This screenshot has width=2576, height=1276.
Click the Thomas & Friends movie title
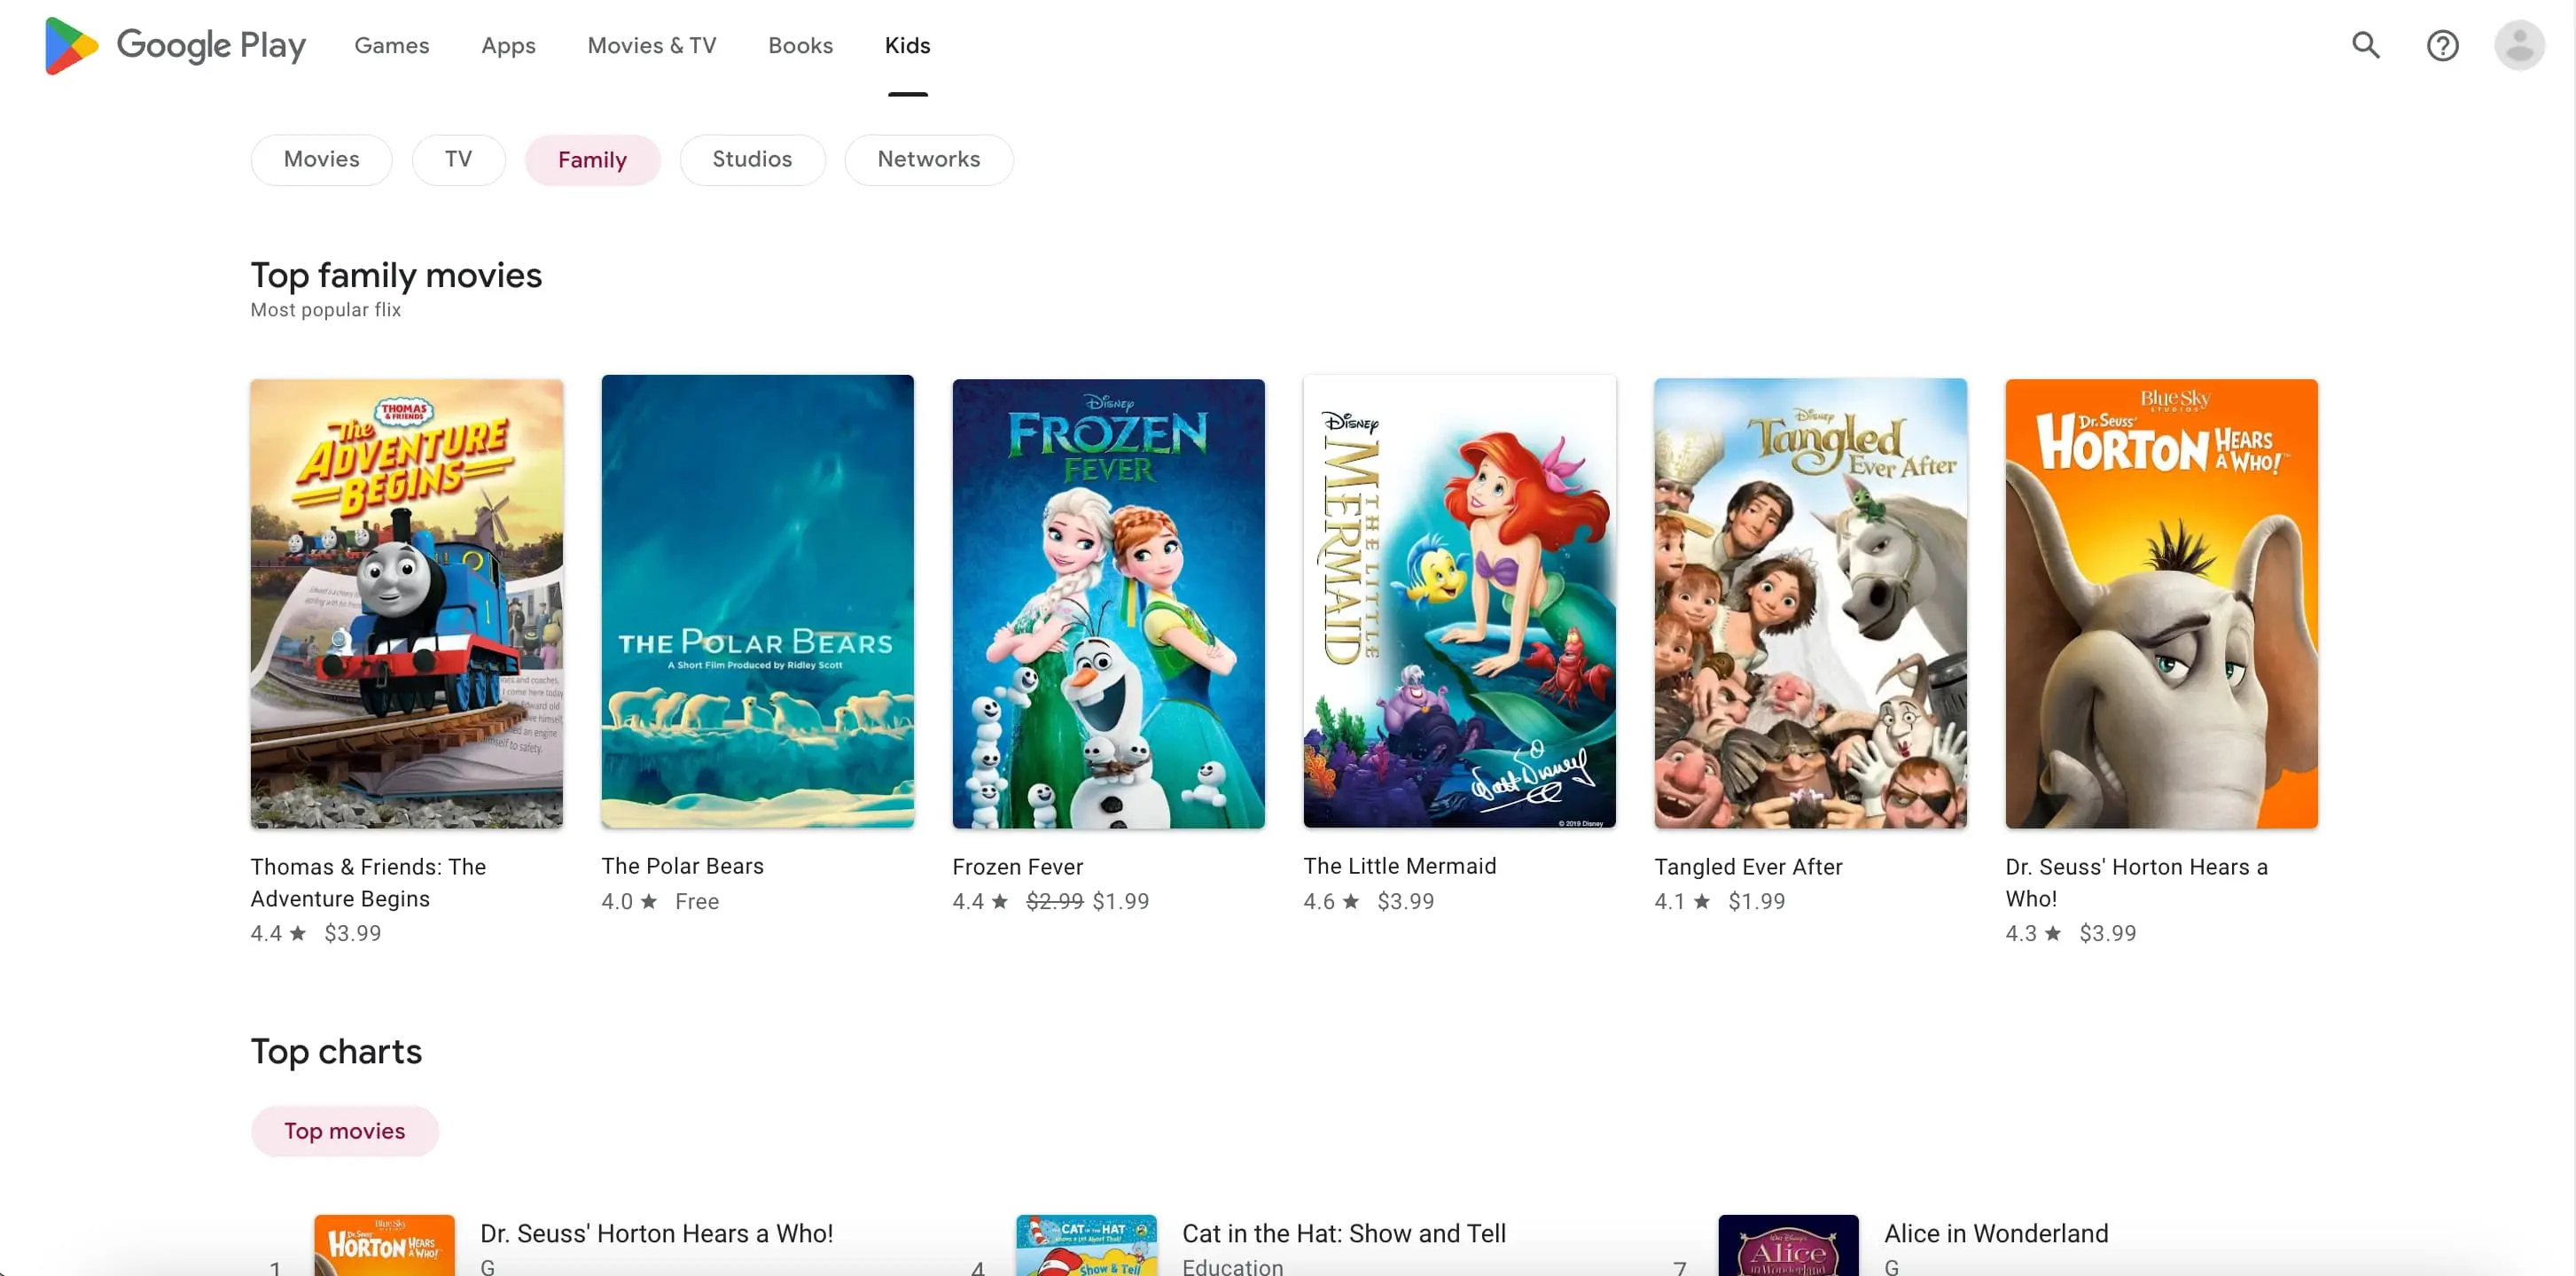(x=368, y=882)
